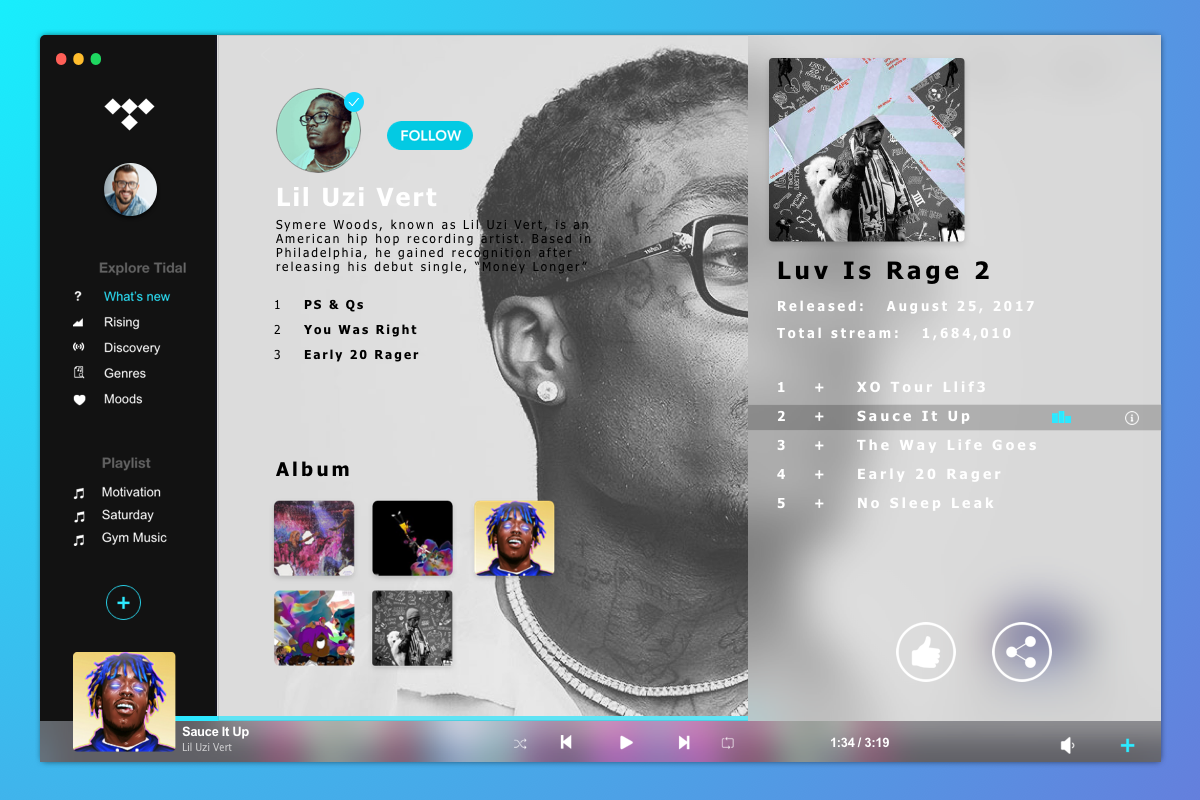This screenshot has height=800, width=1200.
Task: Click the Genres icon
Action: point(78,373)
